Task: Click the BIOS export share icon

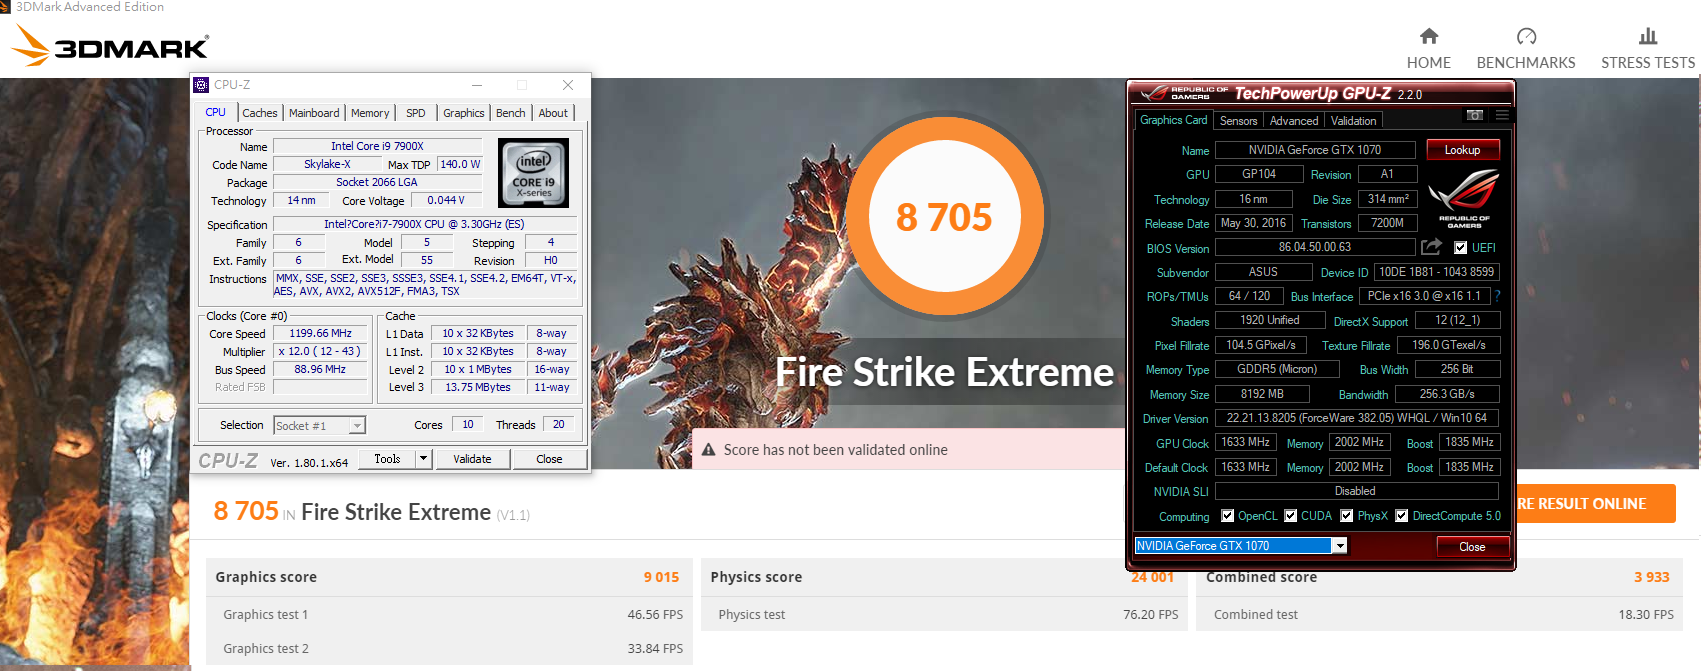Action: point(1431,247)
